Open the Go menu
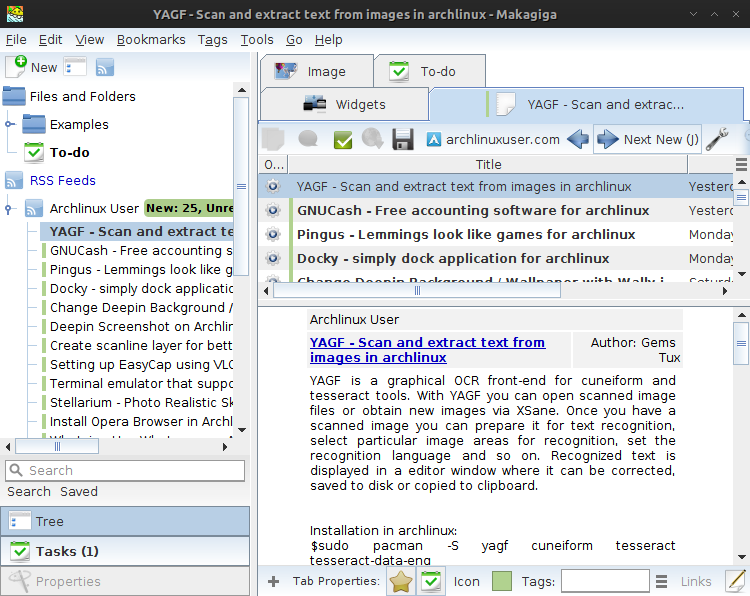750x596 pixels. tap(294, 40)
